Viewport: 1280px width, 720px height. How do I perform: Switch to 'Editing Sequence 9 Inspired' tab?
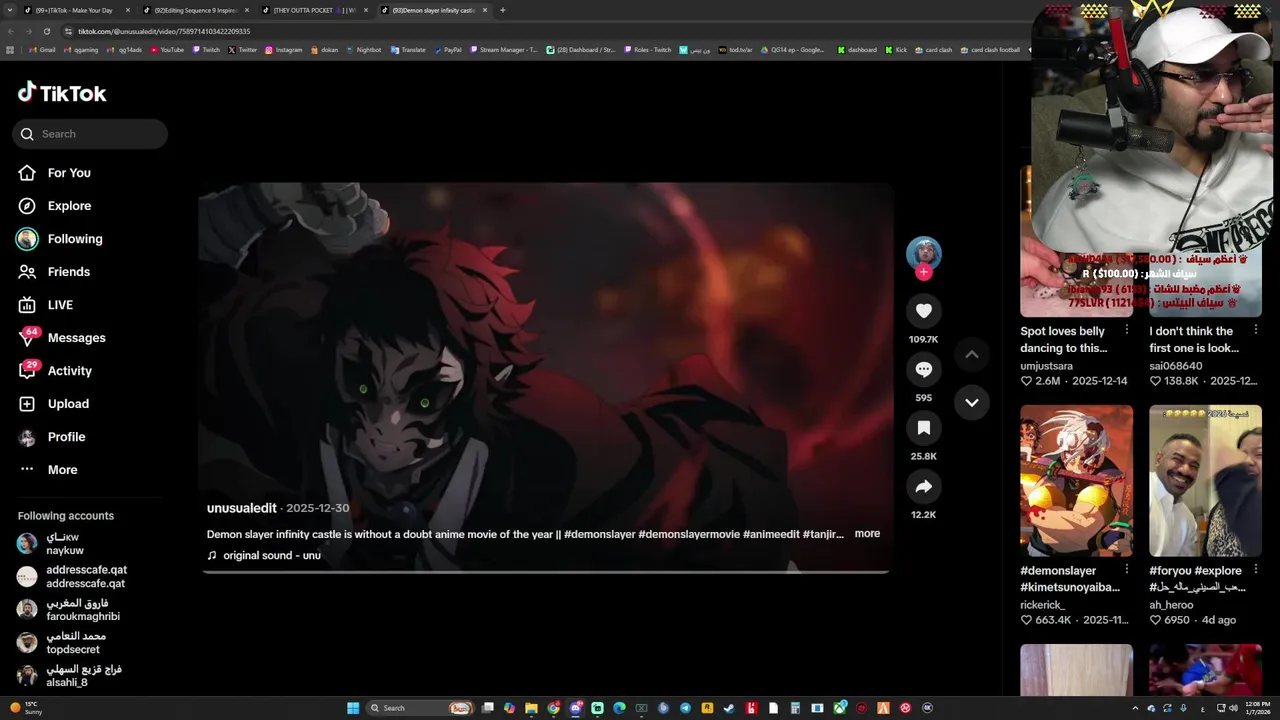tap(195, 10)
